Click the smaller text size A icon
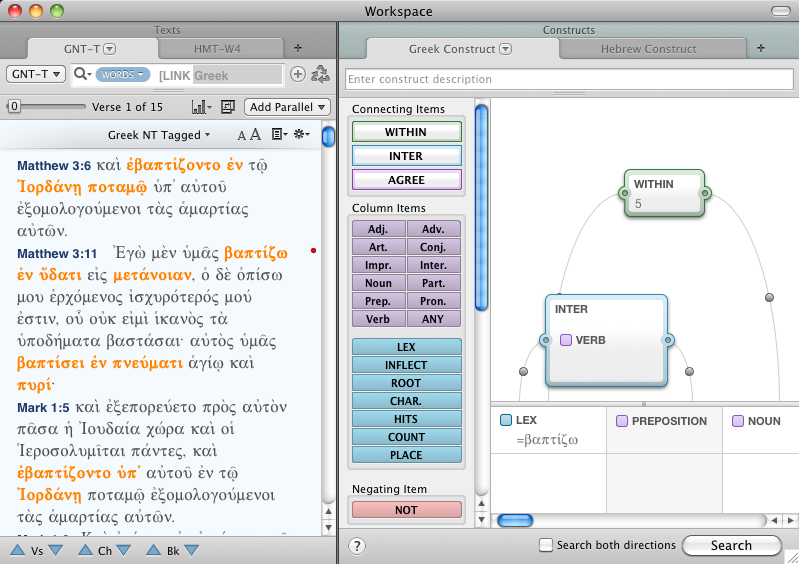Image resolution: width=799 pixels, height=564 pixels. click(242, 135)
